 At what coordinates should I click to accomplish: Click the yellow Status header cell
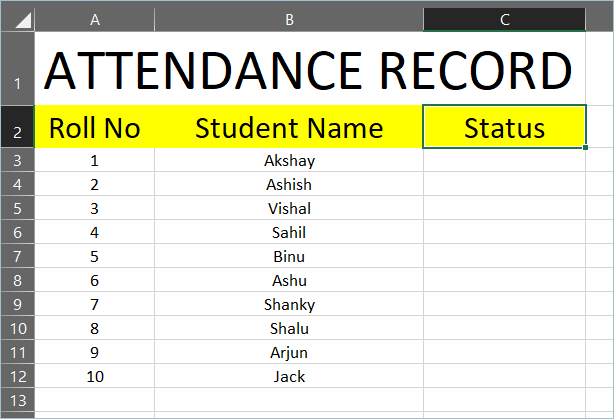504,127
